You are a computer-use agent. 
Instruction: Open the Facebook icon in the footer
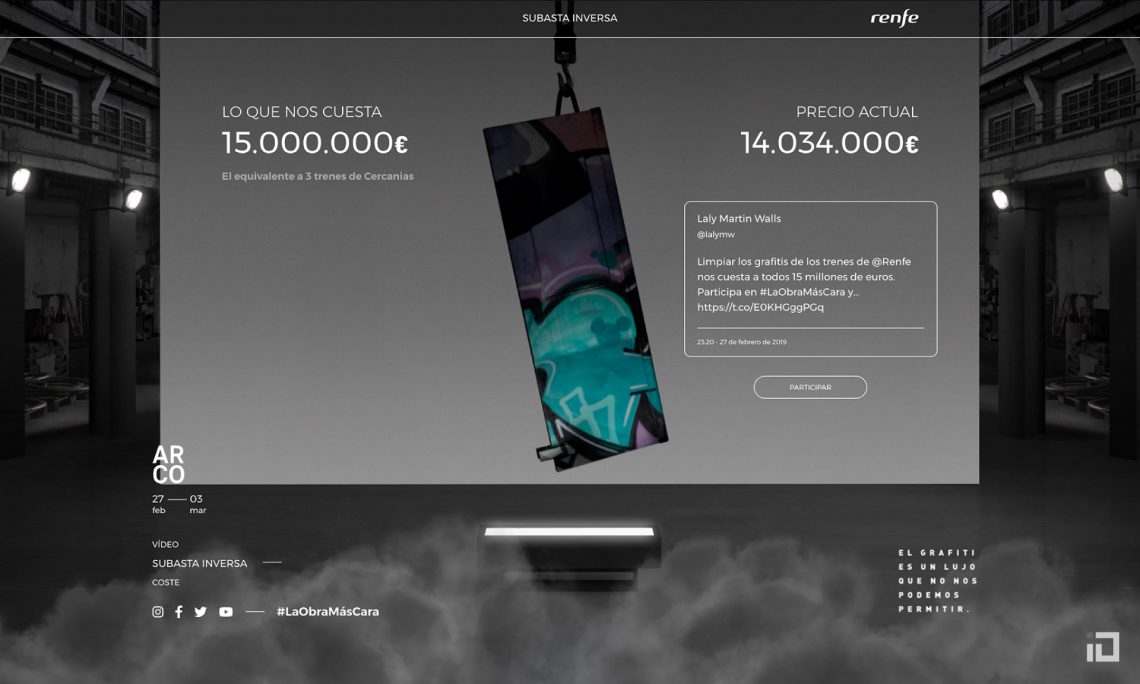pyautogui.click(x=179, y=612)
